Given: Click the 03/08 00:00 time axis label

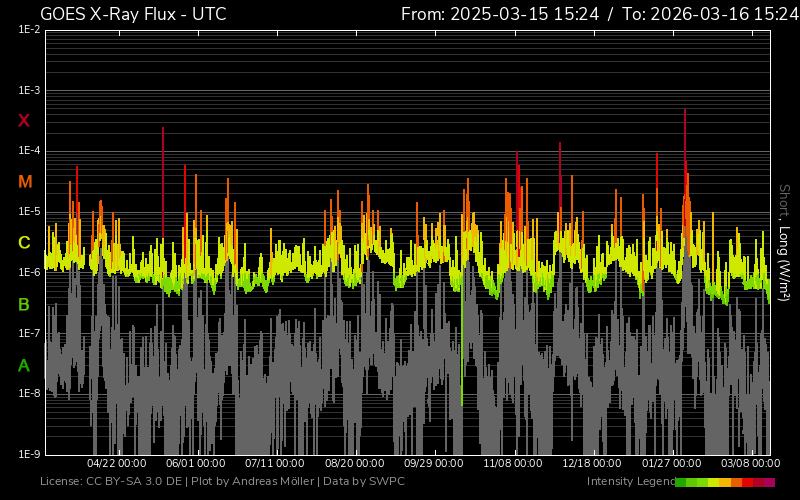Looking at the screenshot, I should [750, 464].
